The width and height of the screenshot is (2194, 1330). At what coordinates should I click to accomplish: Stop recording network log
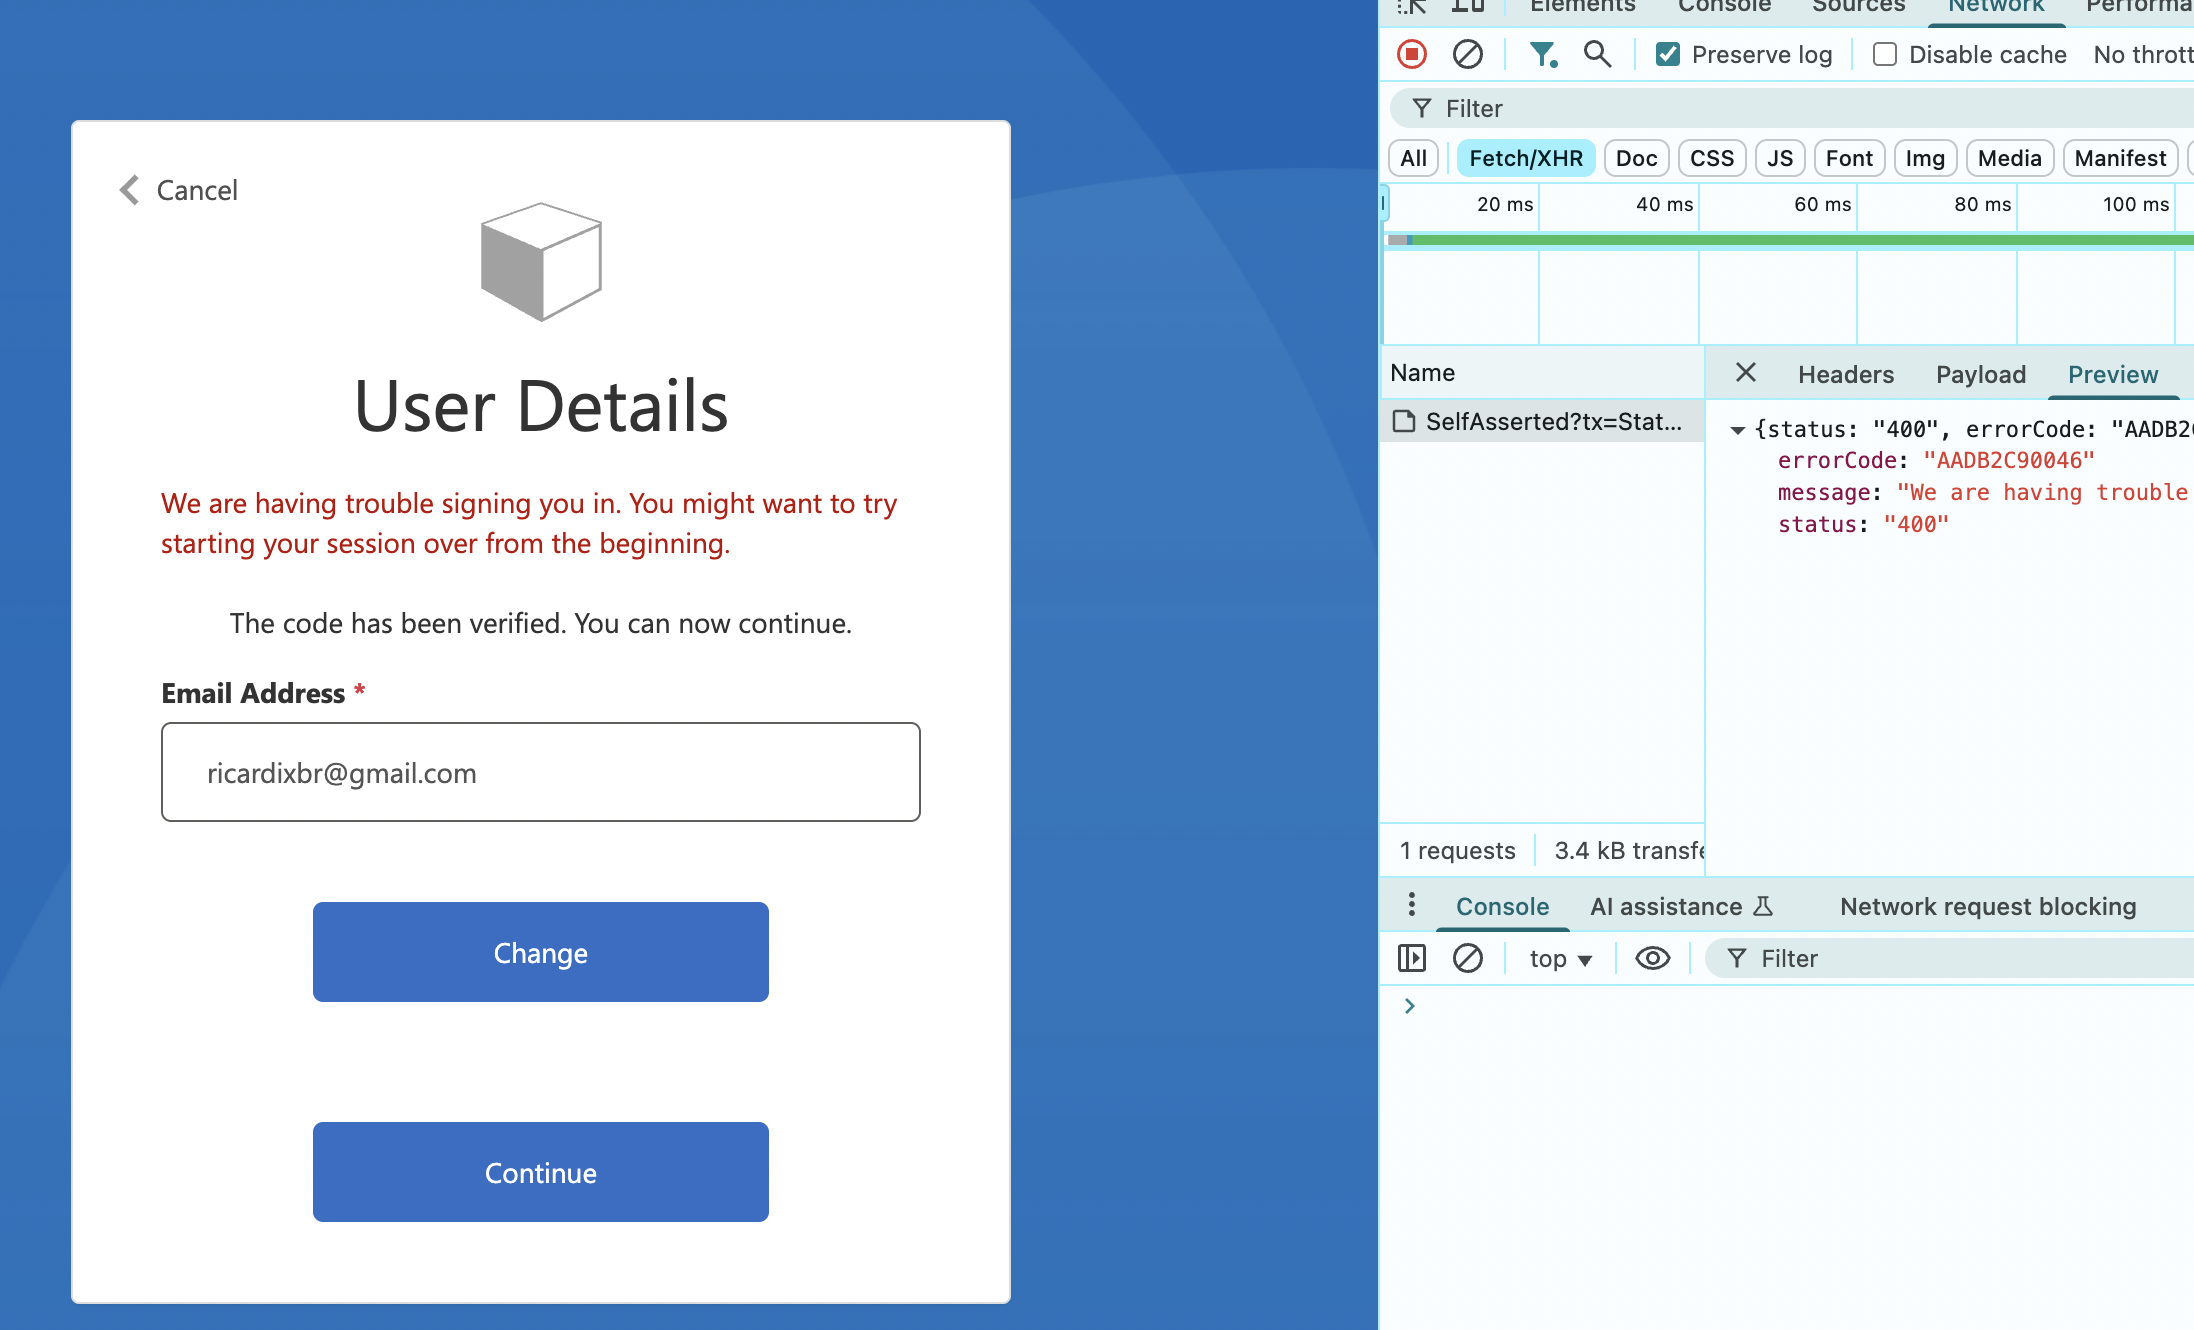click(x=1411, y=54)
